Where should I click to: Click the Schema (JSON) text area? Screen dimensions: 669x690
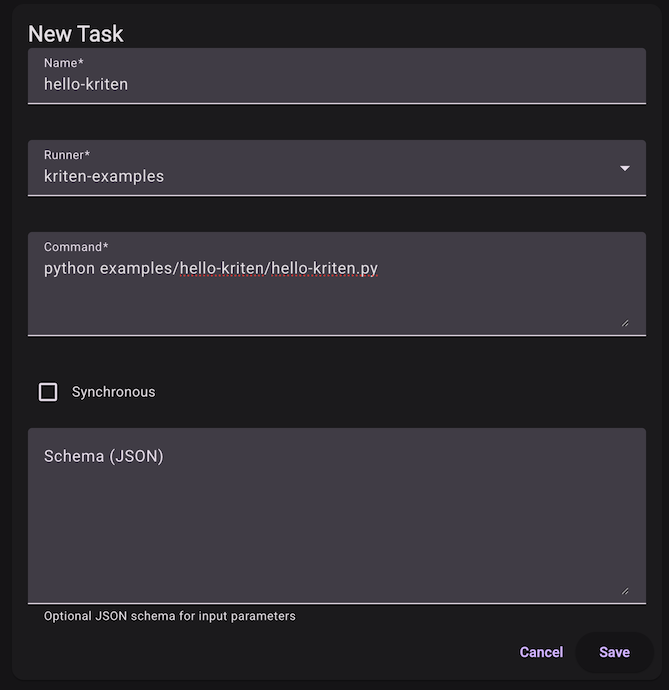tap(337, 515)
